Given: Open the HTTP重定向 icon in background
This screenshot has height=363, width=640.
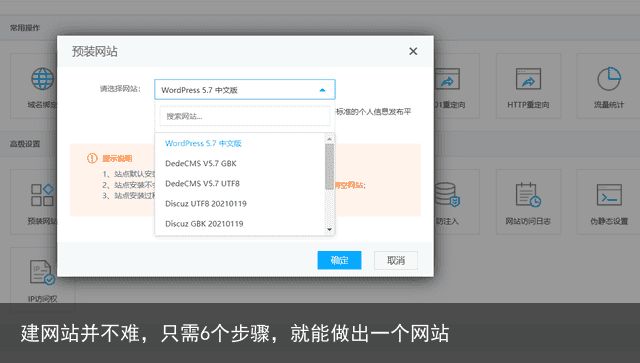Looking at the screenshot, I should pos(528,79).
